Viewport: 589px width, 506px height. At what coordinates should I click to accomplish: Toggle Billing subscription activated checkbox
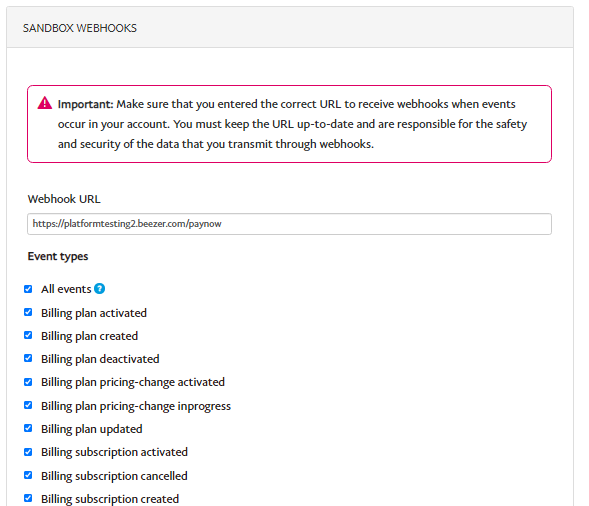pyautogui.click(x=28, y=452)
